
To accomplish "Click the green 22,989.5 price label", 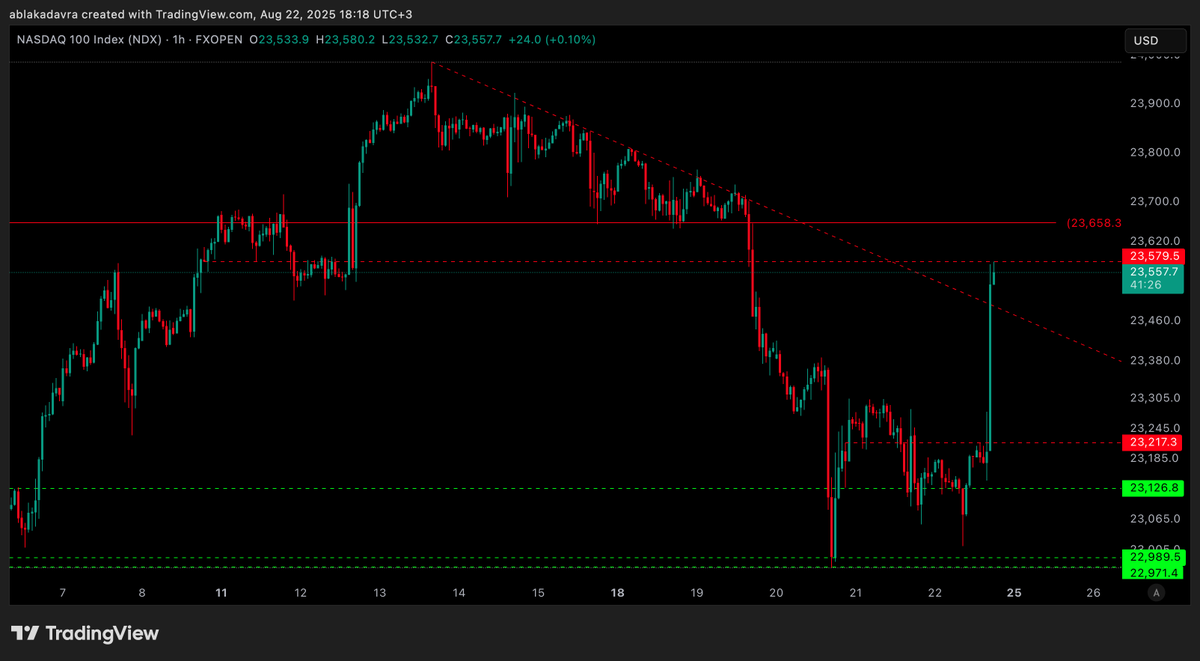I will 1154,557.
